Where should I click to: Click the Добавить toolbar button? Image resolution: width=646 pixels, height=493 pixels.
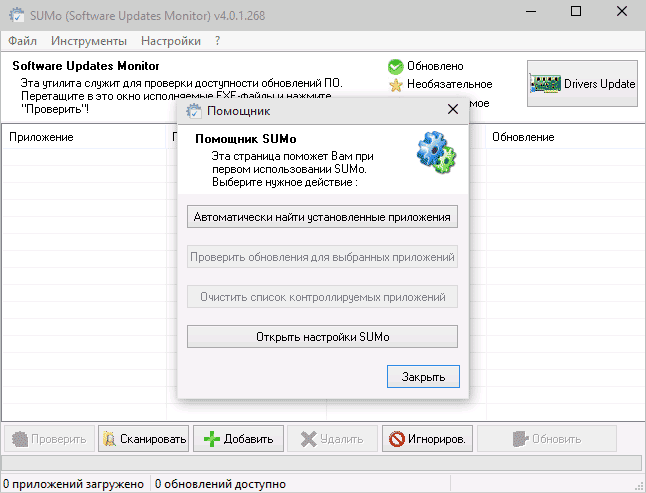239,439
